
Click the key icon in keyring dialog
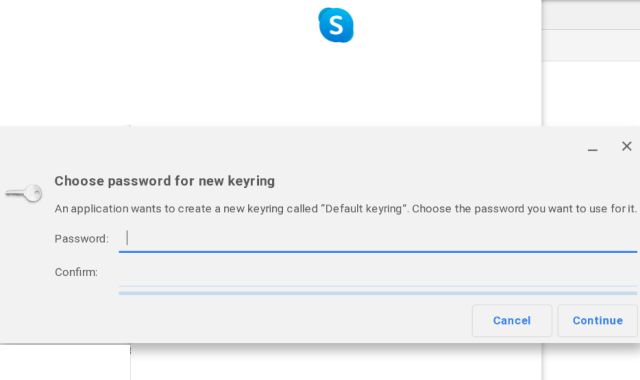[x=24, y=193]
